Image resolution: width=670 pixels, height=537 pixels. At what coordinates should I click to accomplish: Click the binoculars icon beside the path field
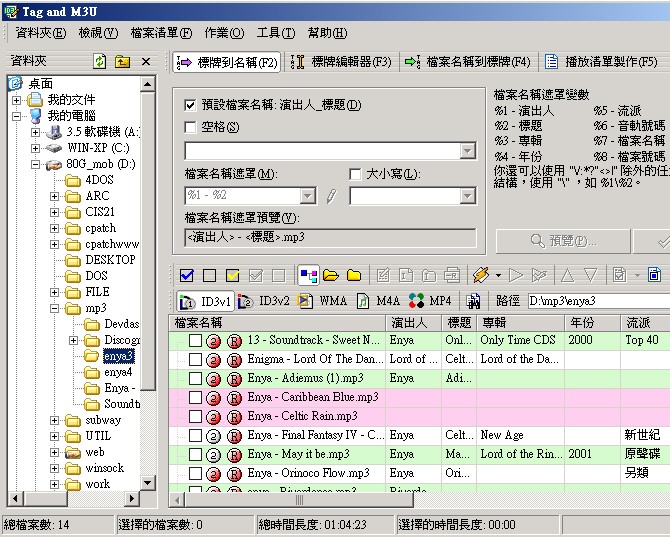(x=473, y=300)
